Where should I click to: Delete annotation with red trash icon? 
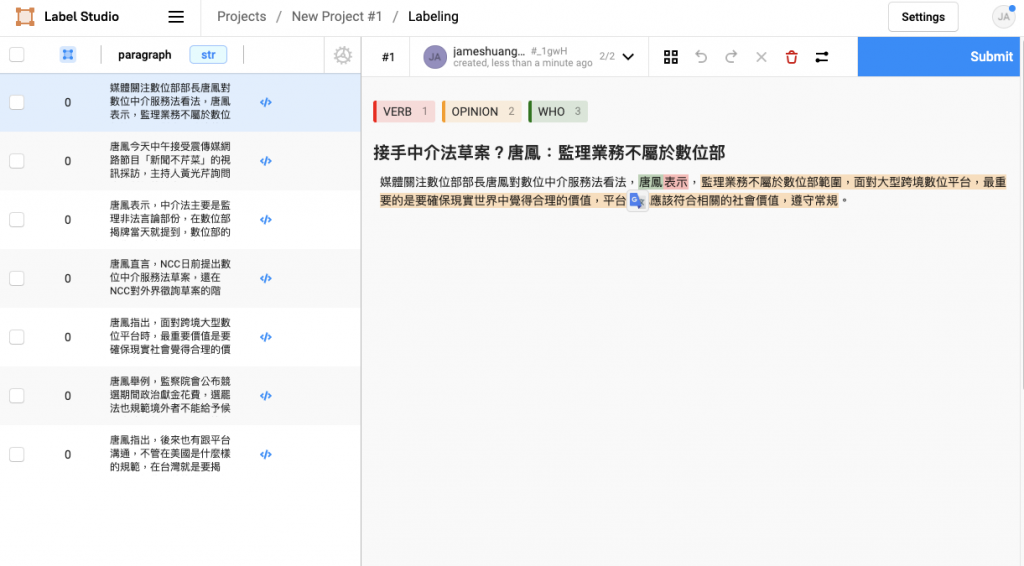[x=792, y=57]
